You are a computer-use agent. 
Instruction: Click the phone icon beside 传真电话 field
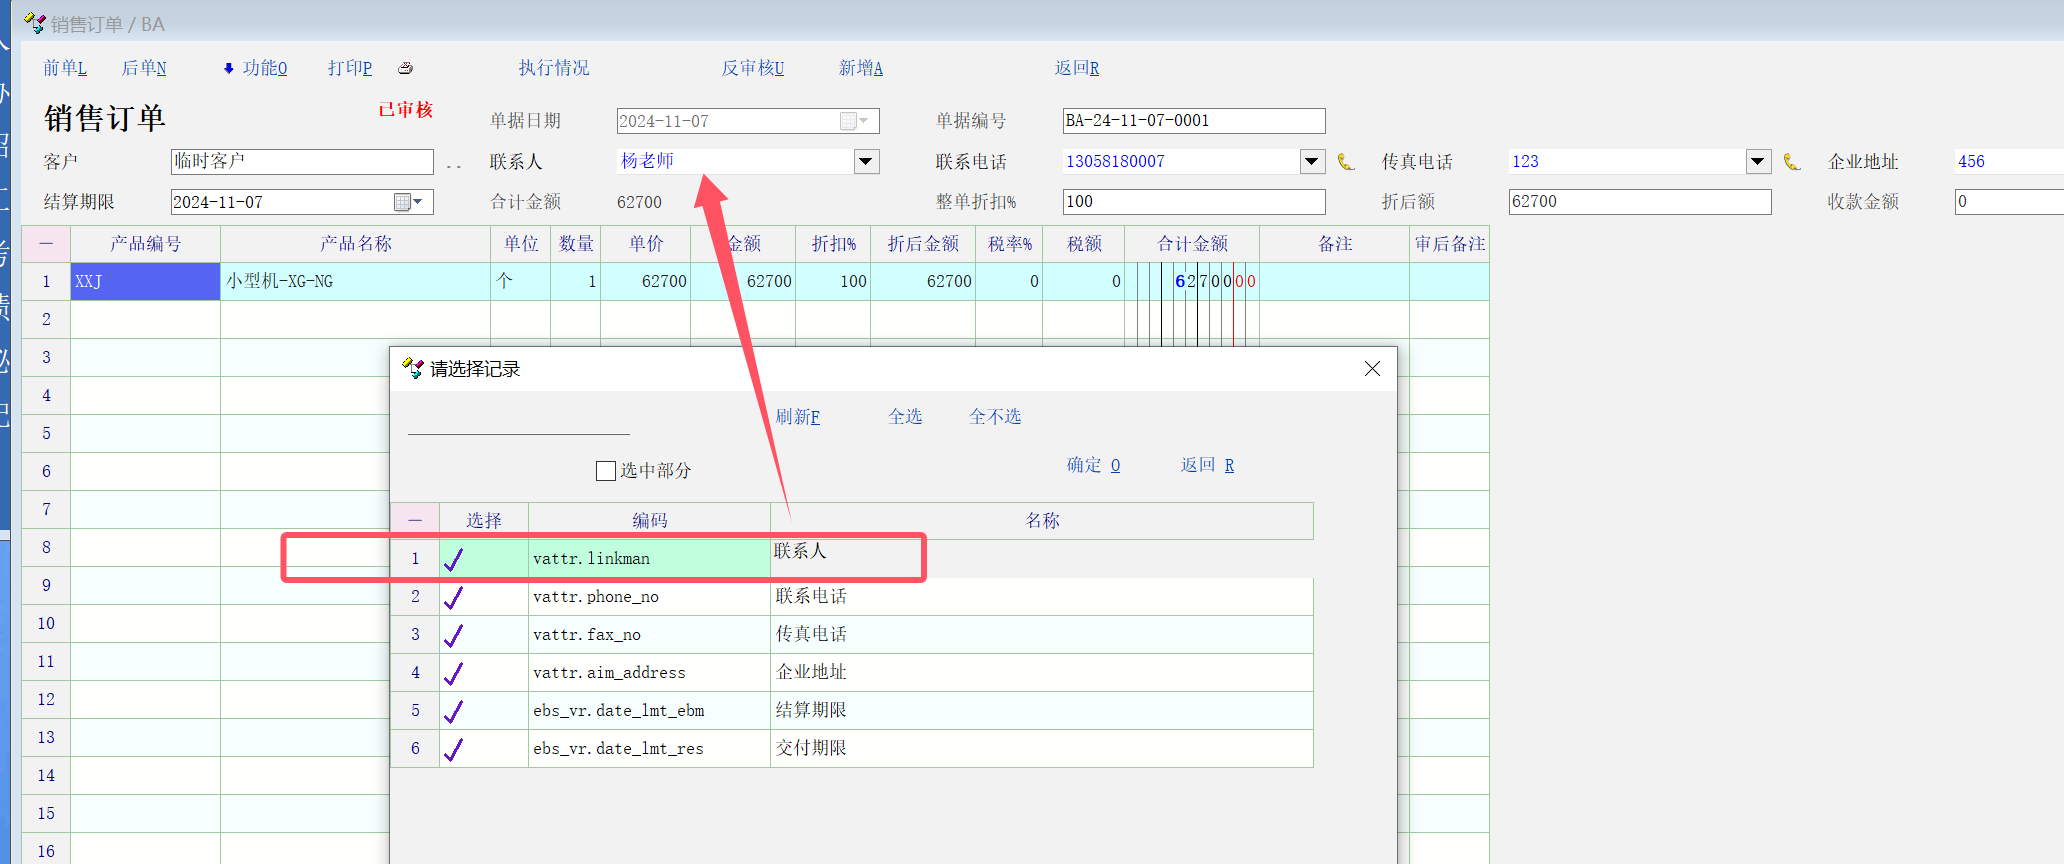click(1792, 162)
